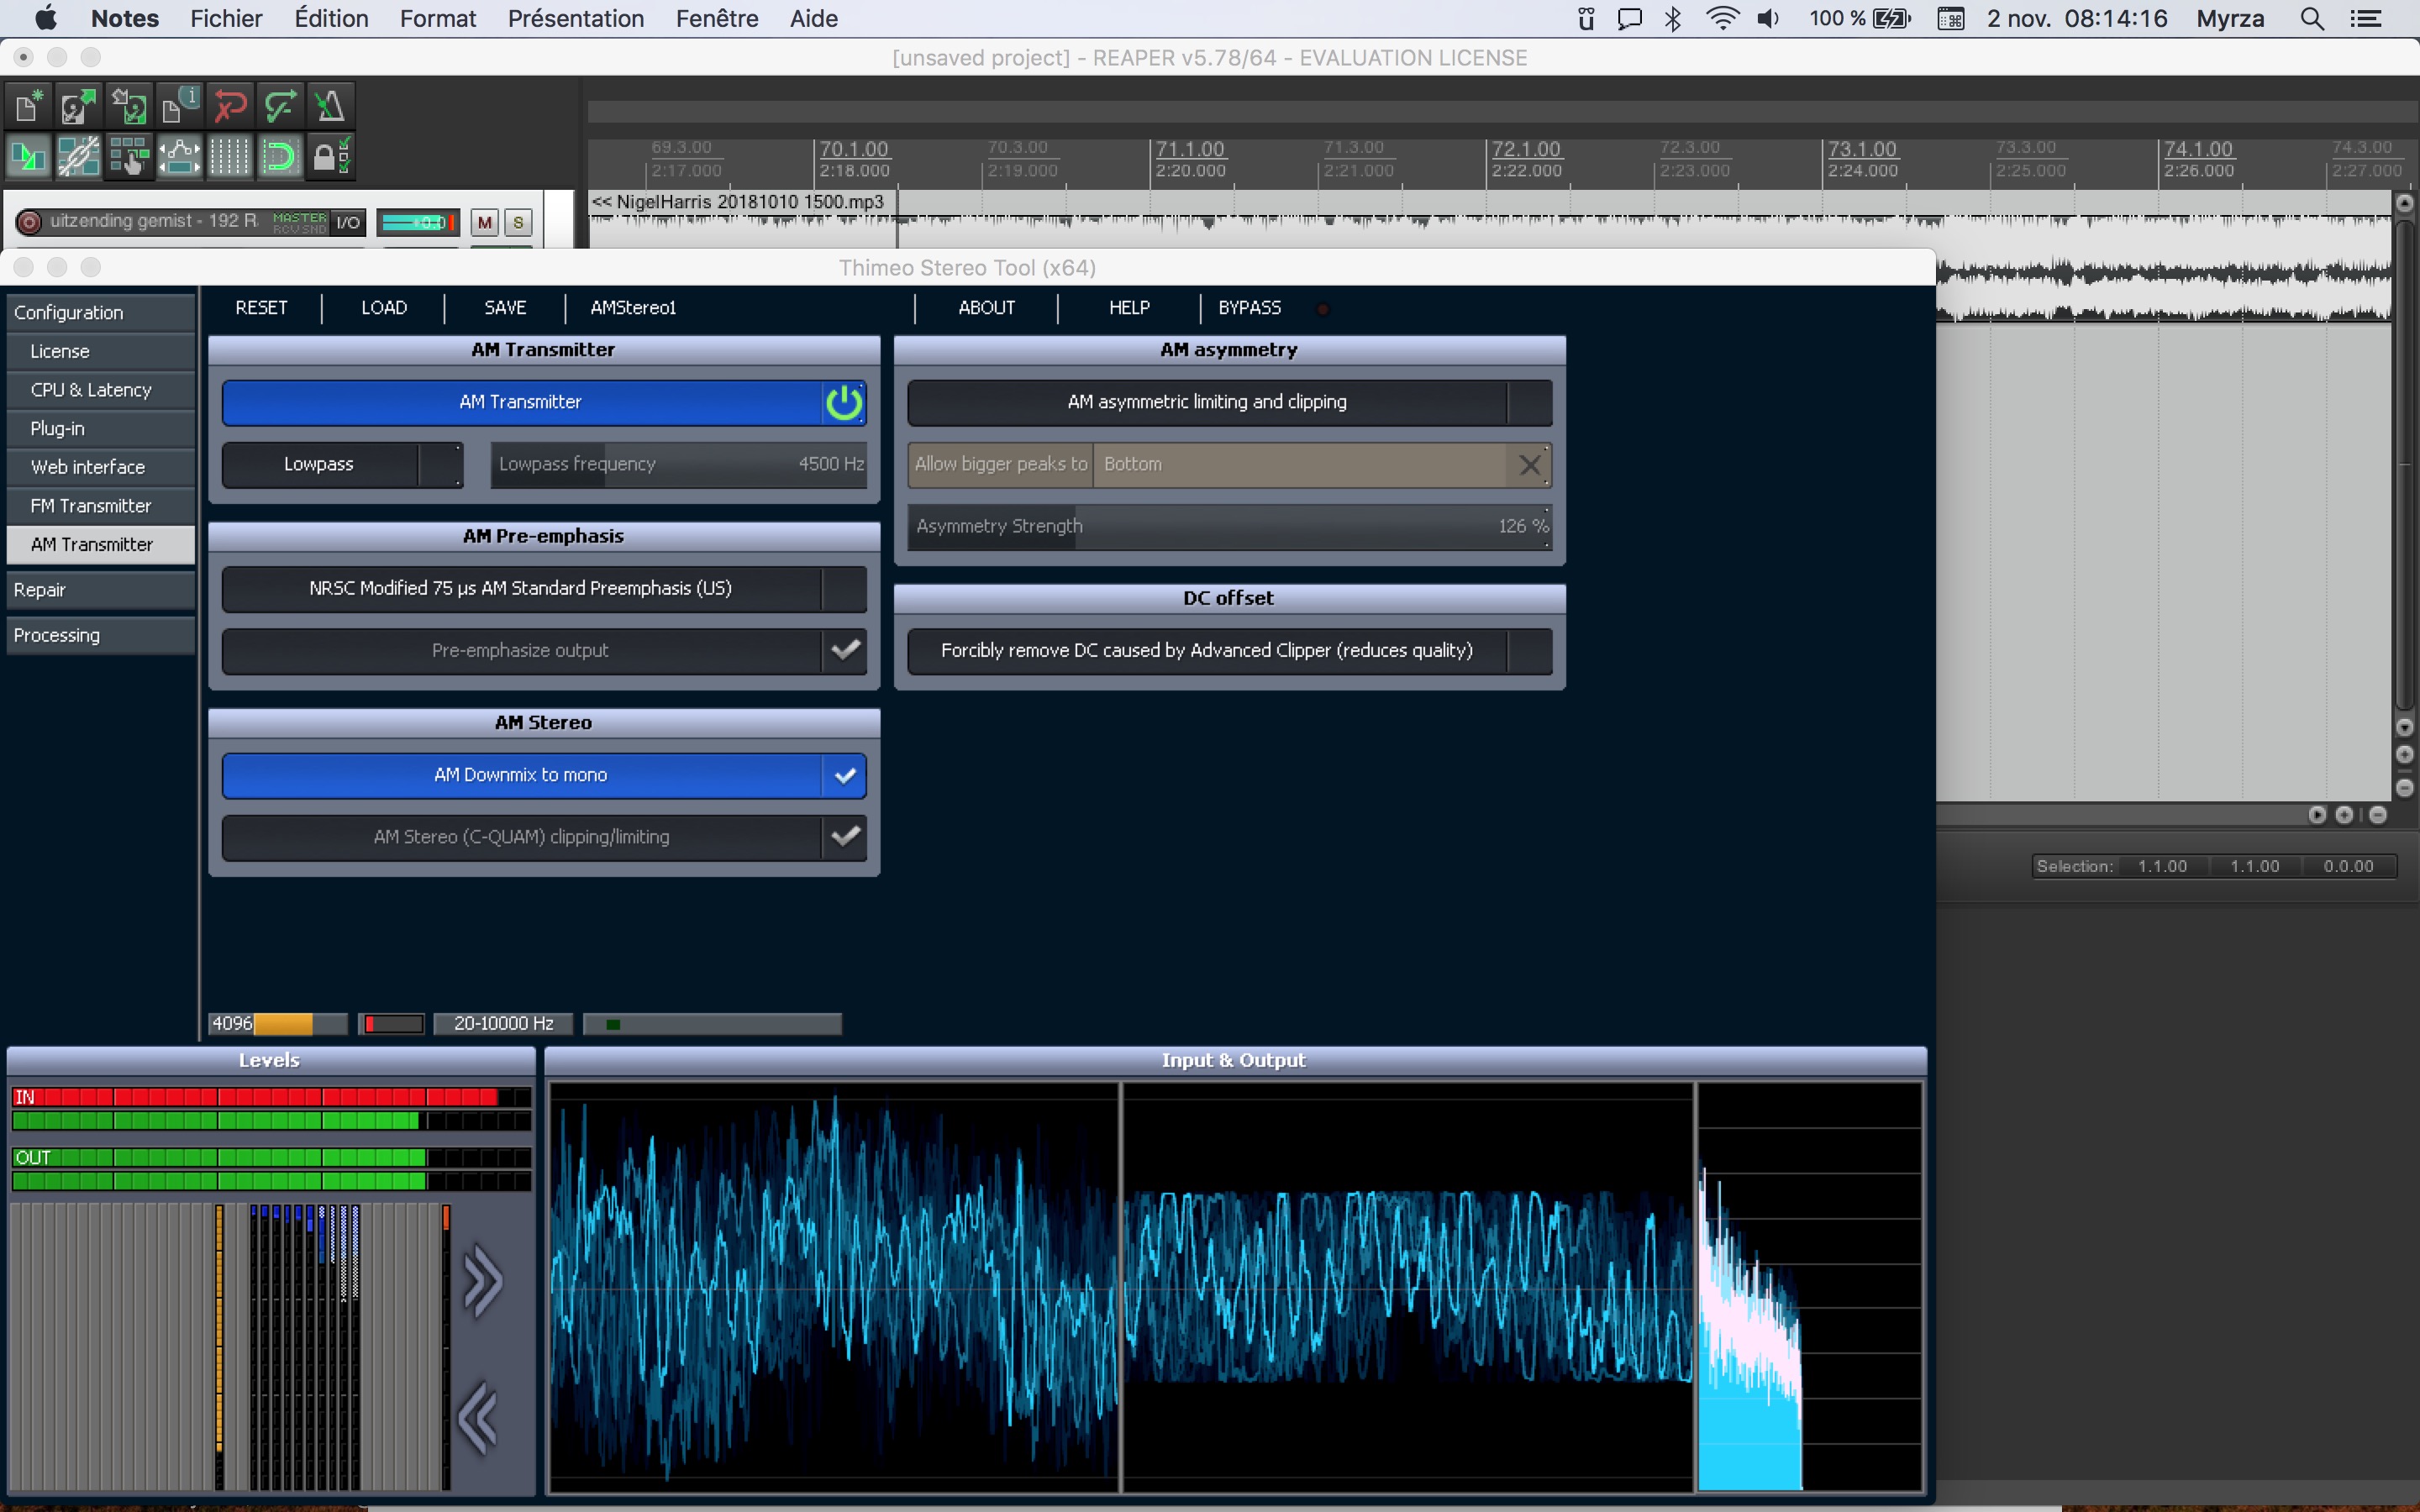2420x1512 pixels.
Task: Open the Allow bigger peaks to Bottom dropdown
Action: click(x=1300, y=464)
